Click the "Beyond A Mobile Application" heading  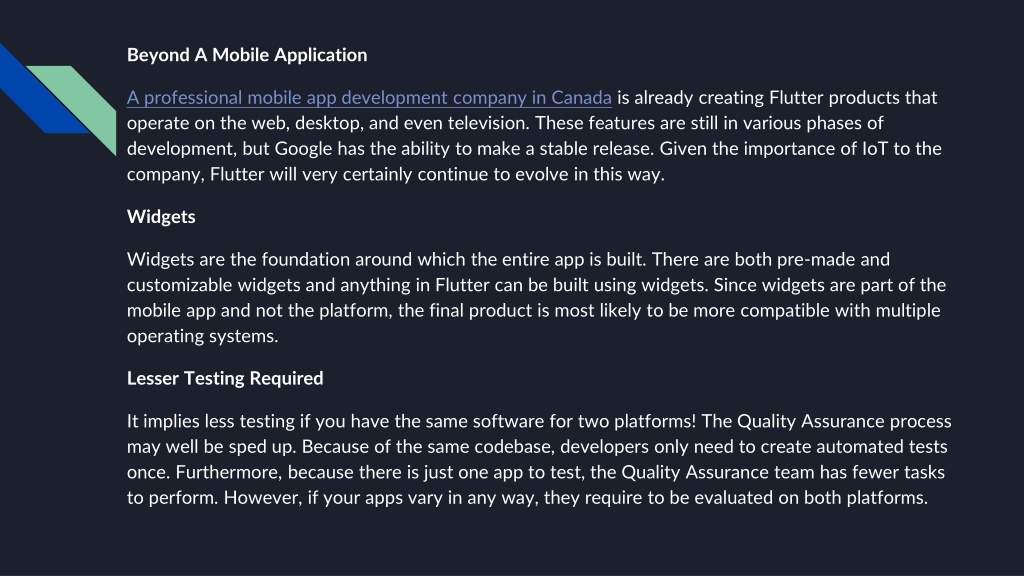click(x=247, y=55)
